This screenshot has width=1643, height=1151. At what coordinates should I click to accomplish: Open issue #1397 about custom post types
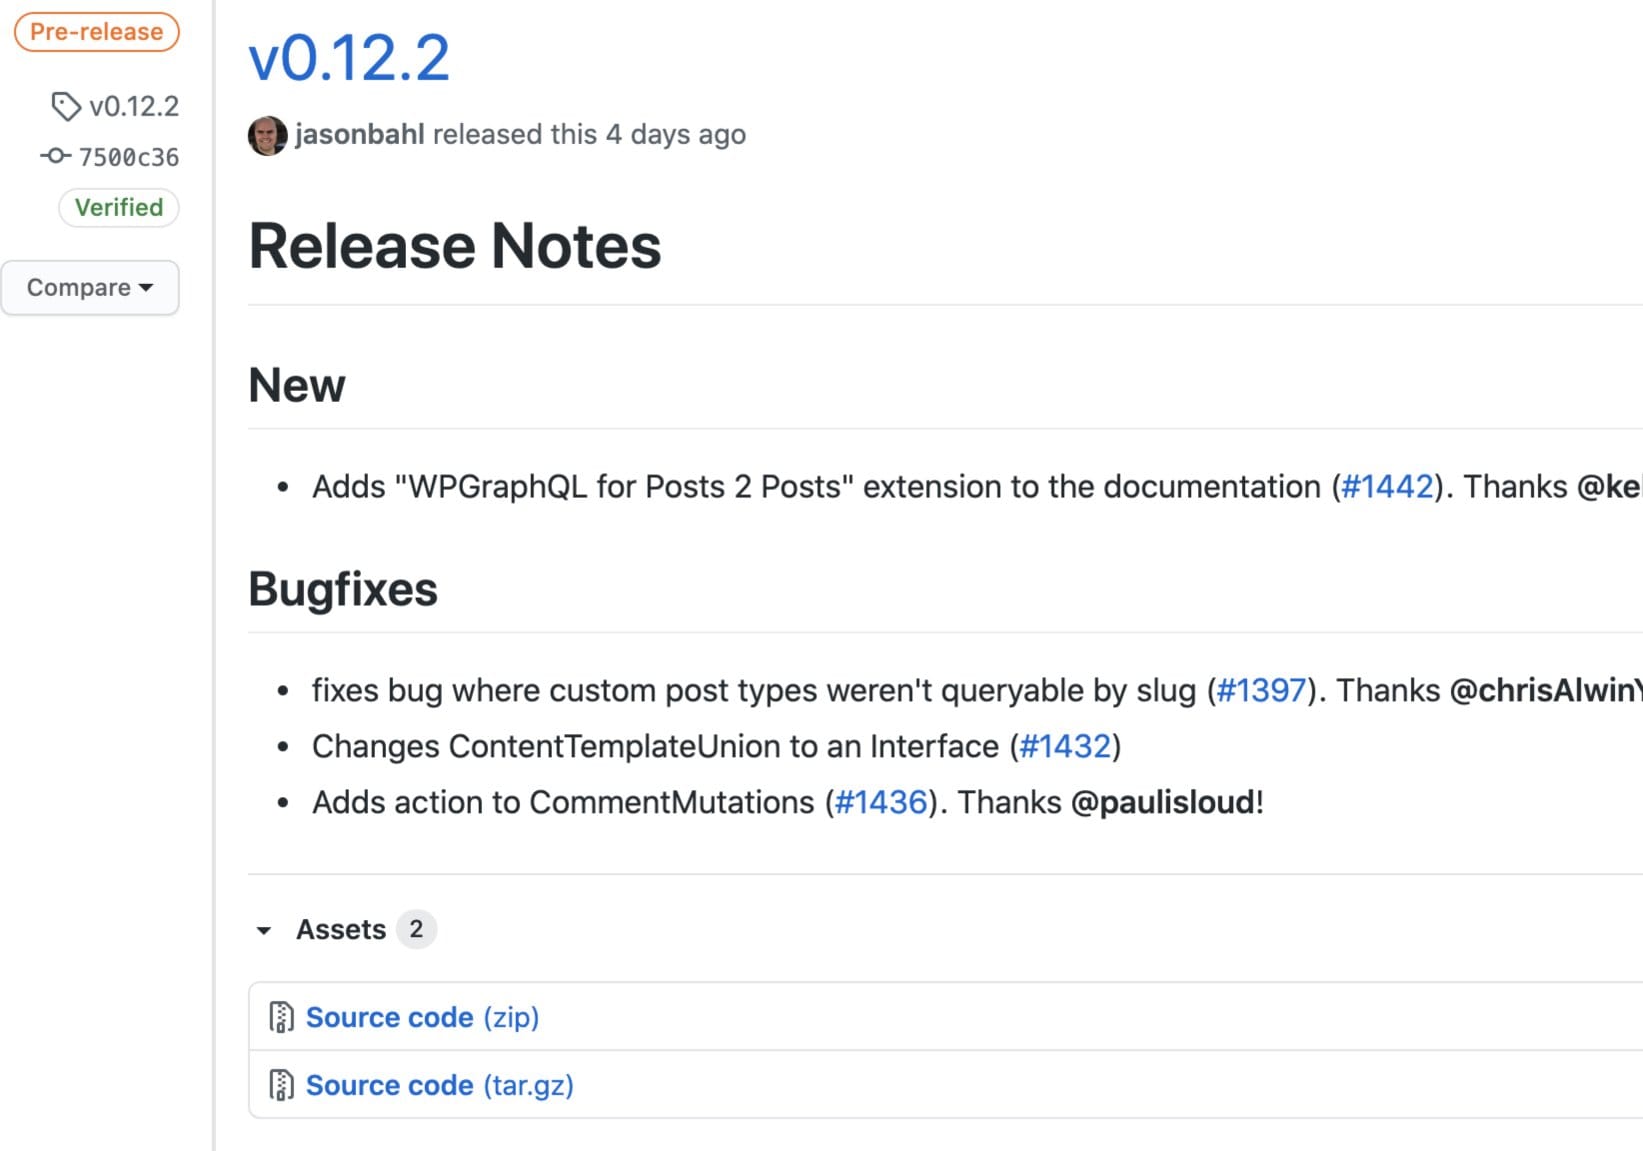tap(1262, 690)
